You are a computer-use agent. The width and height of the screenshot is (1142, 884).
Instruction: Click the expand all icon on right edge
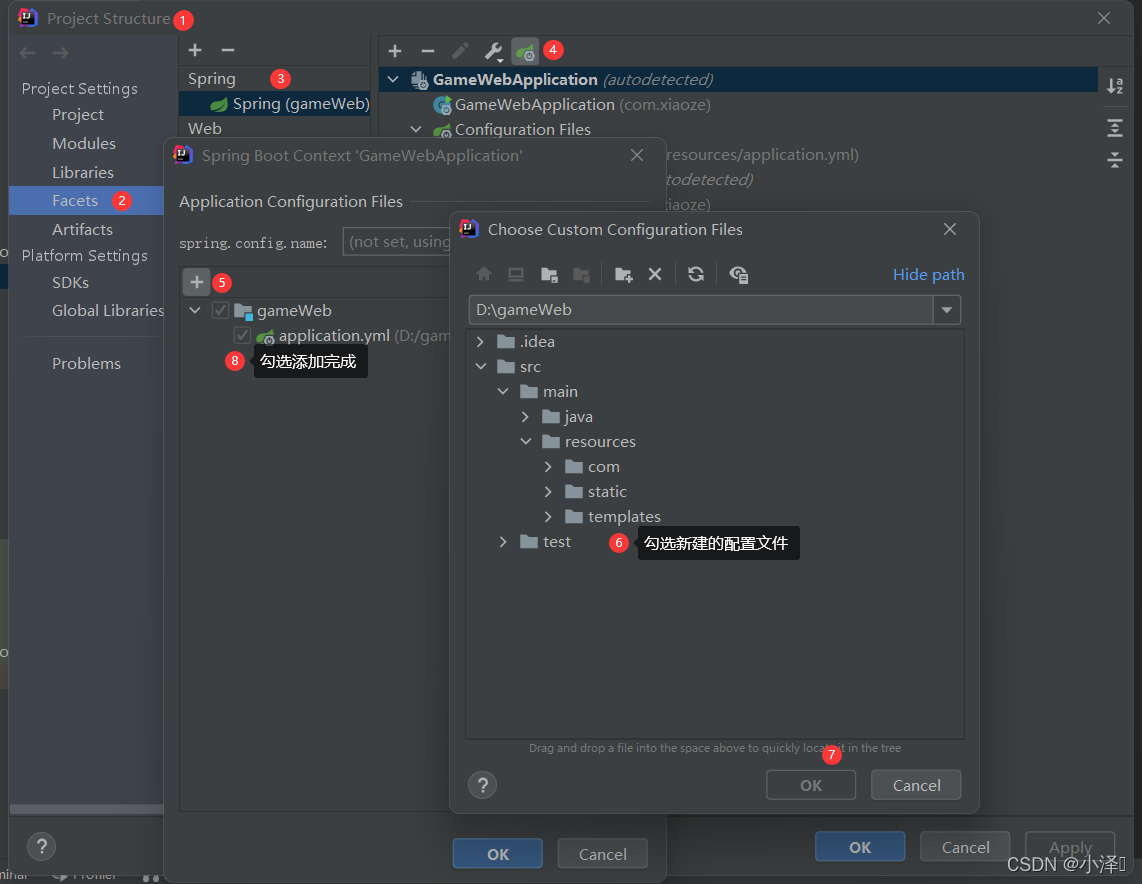(x=1114, y=128)
